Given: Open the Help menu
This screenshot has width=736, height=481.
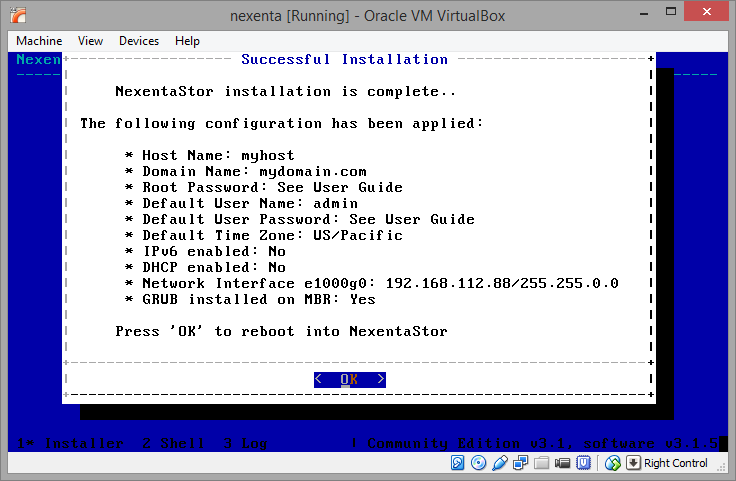Looking at the screenshot, I should pyautogui.click(x=187, y=41).
